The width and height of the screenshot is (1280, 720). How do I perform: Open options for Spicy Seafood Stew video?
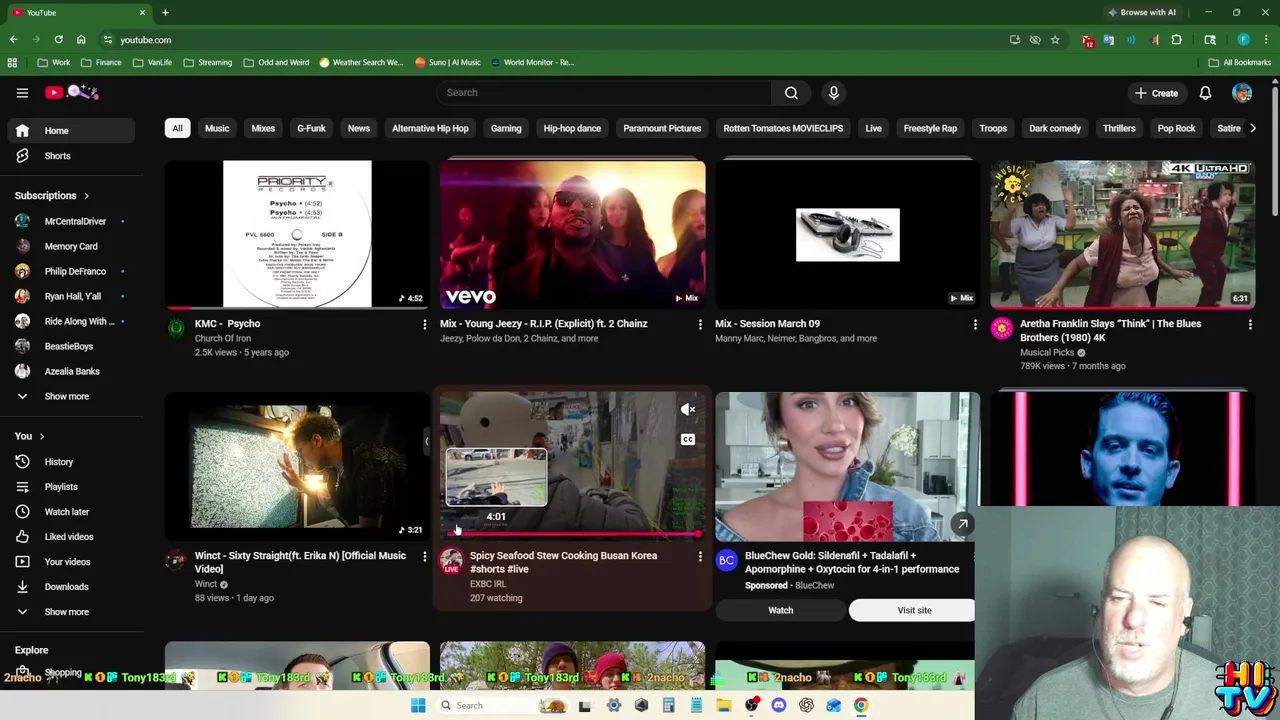[700, 557]
